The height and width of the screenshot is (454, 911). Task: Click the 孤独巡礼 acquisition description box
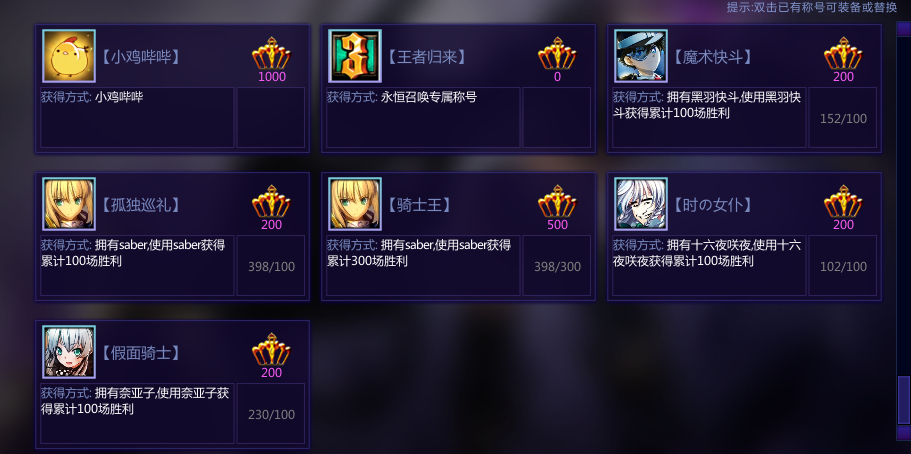137,266
